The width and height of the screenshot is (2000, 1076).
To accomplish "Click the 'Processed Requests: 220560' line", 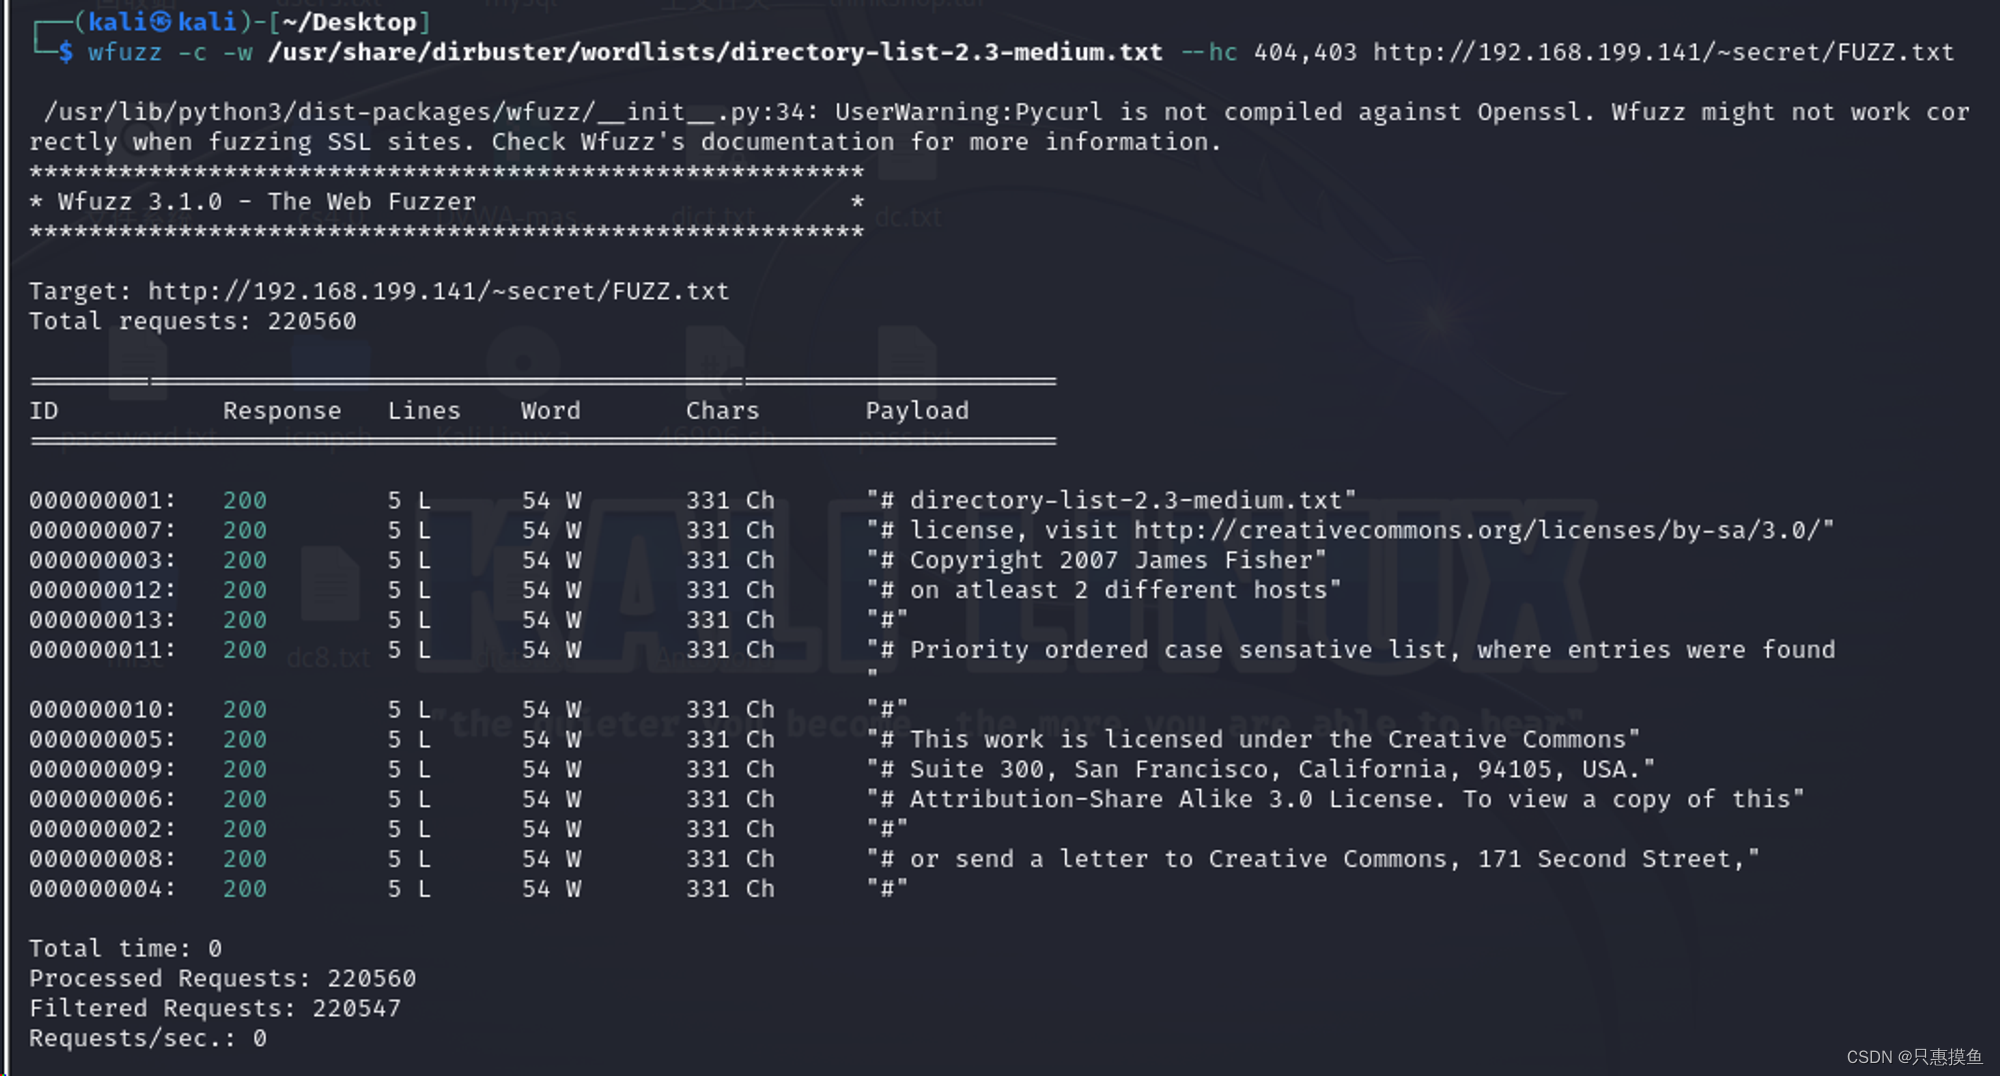I will [223, 979].
